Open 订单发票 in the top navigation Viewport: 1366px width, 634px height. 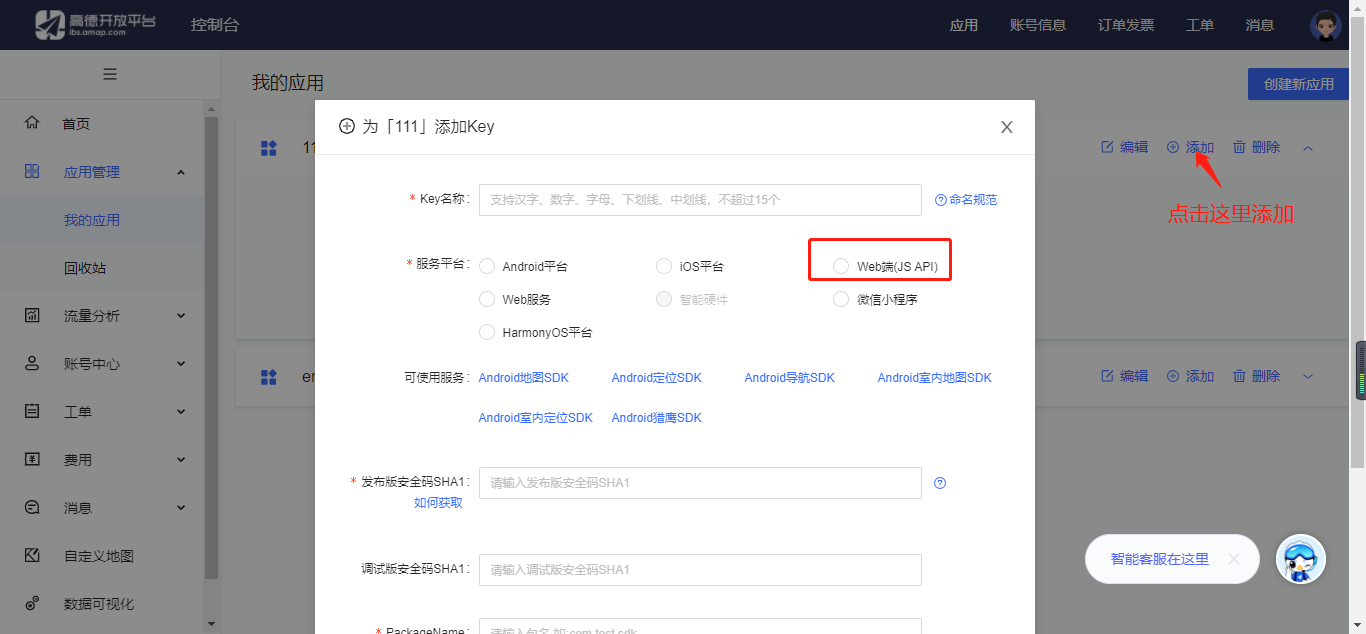1126,25
